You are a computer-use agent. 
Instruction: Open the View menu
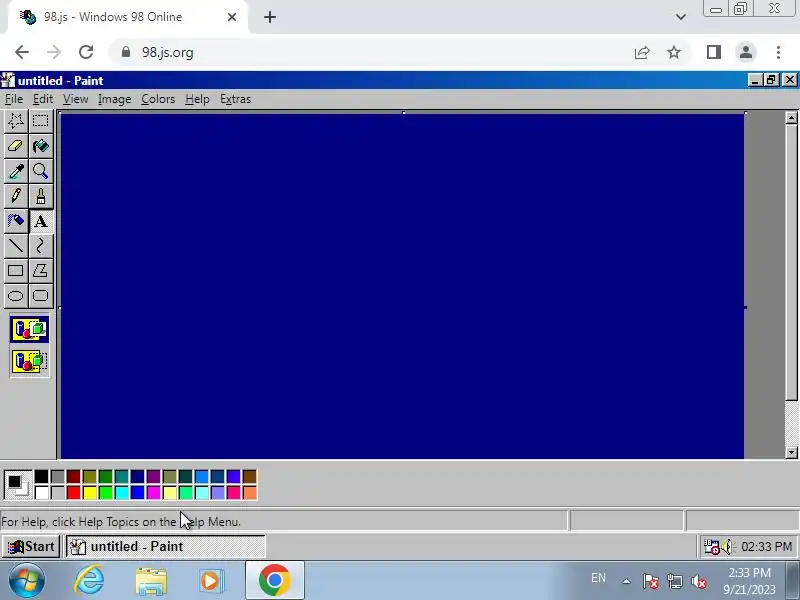[76, 99]
